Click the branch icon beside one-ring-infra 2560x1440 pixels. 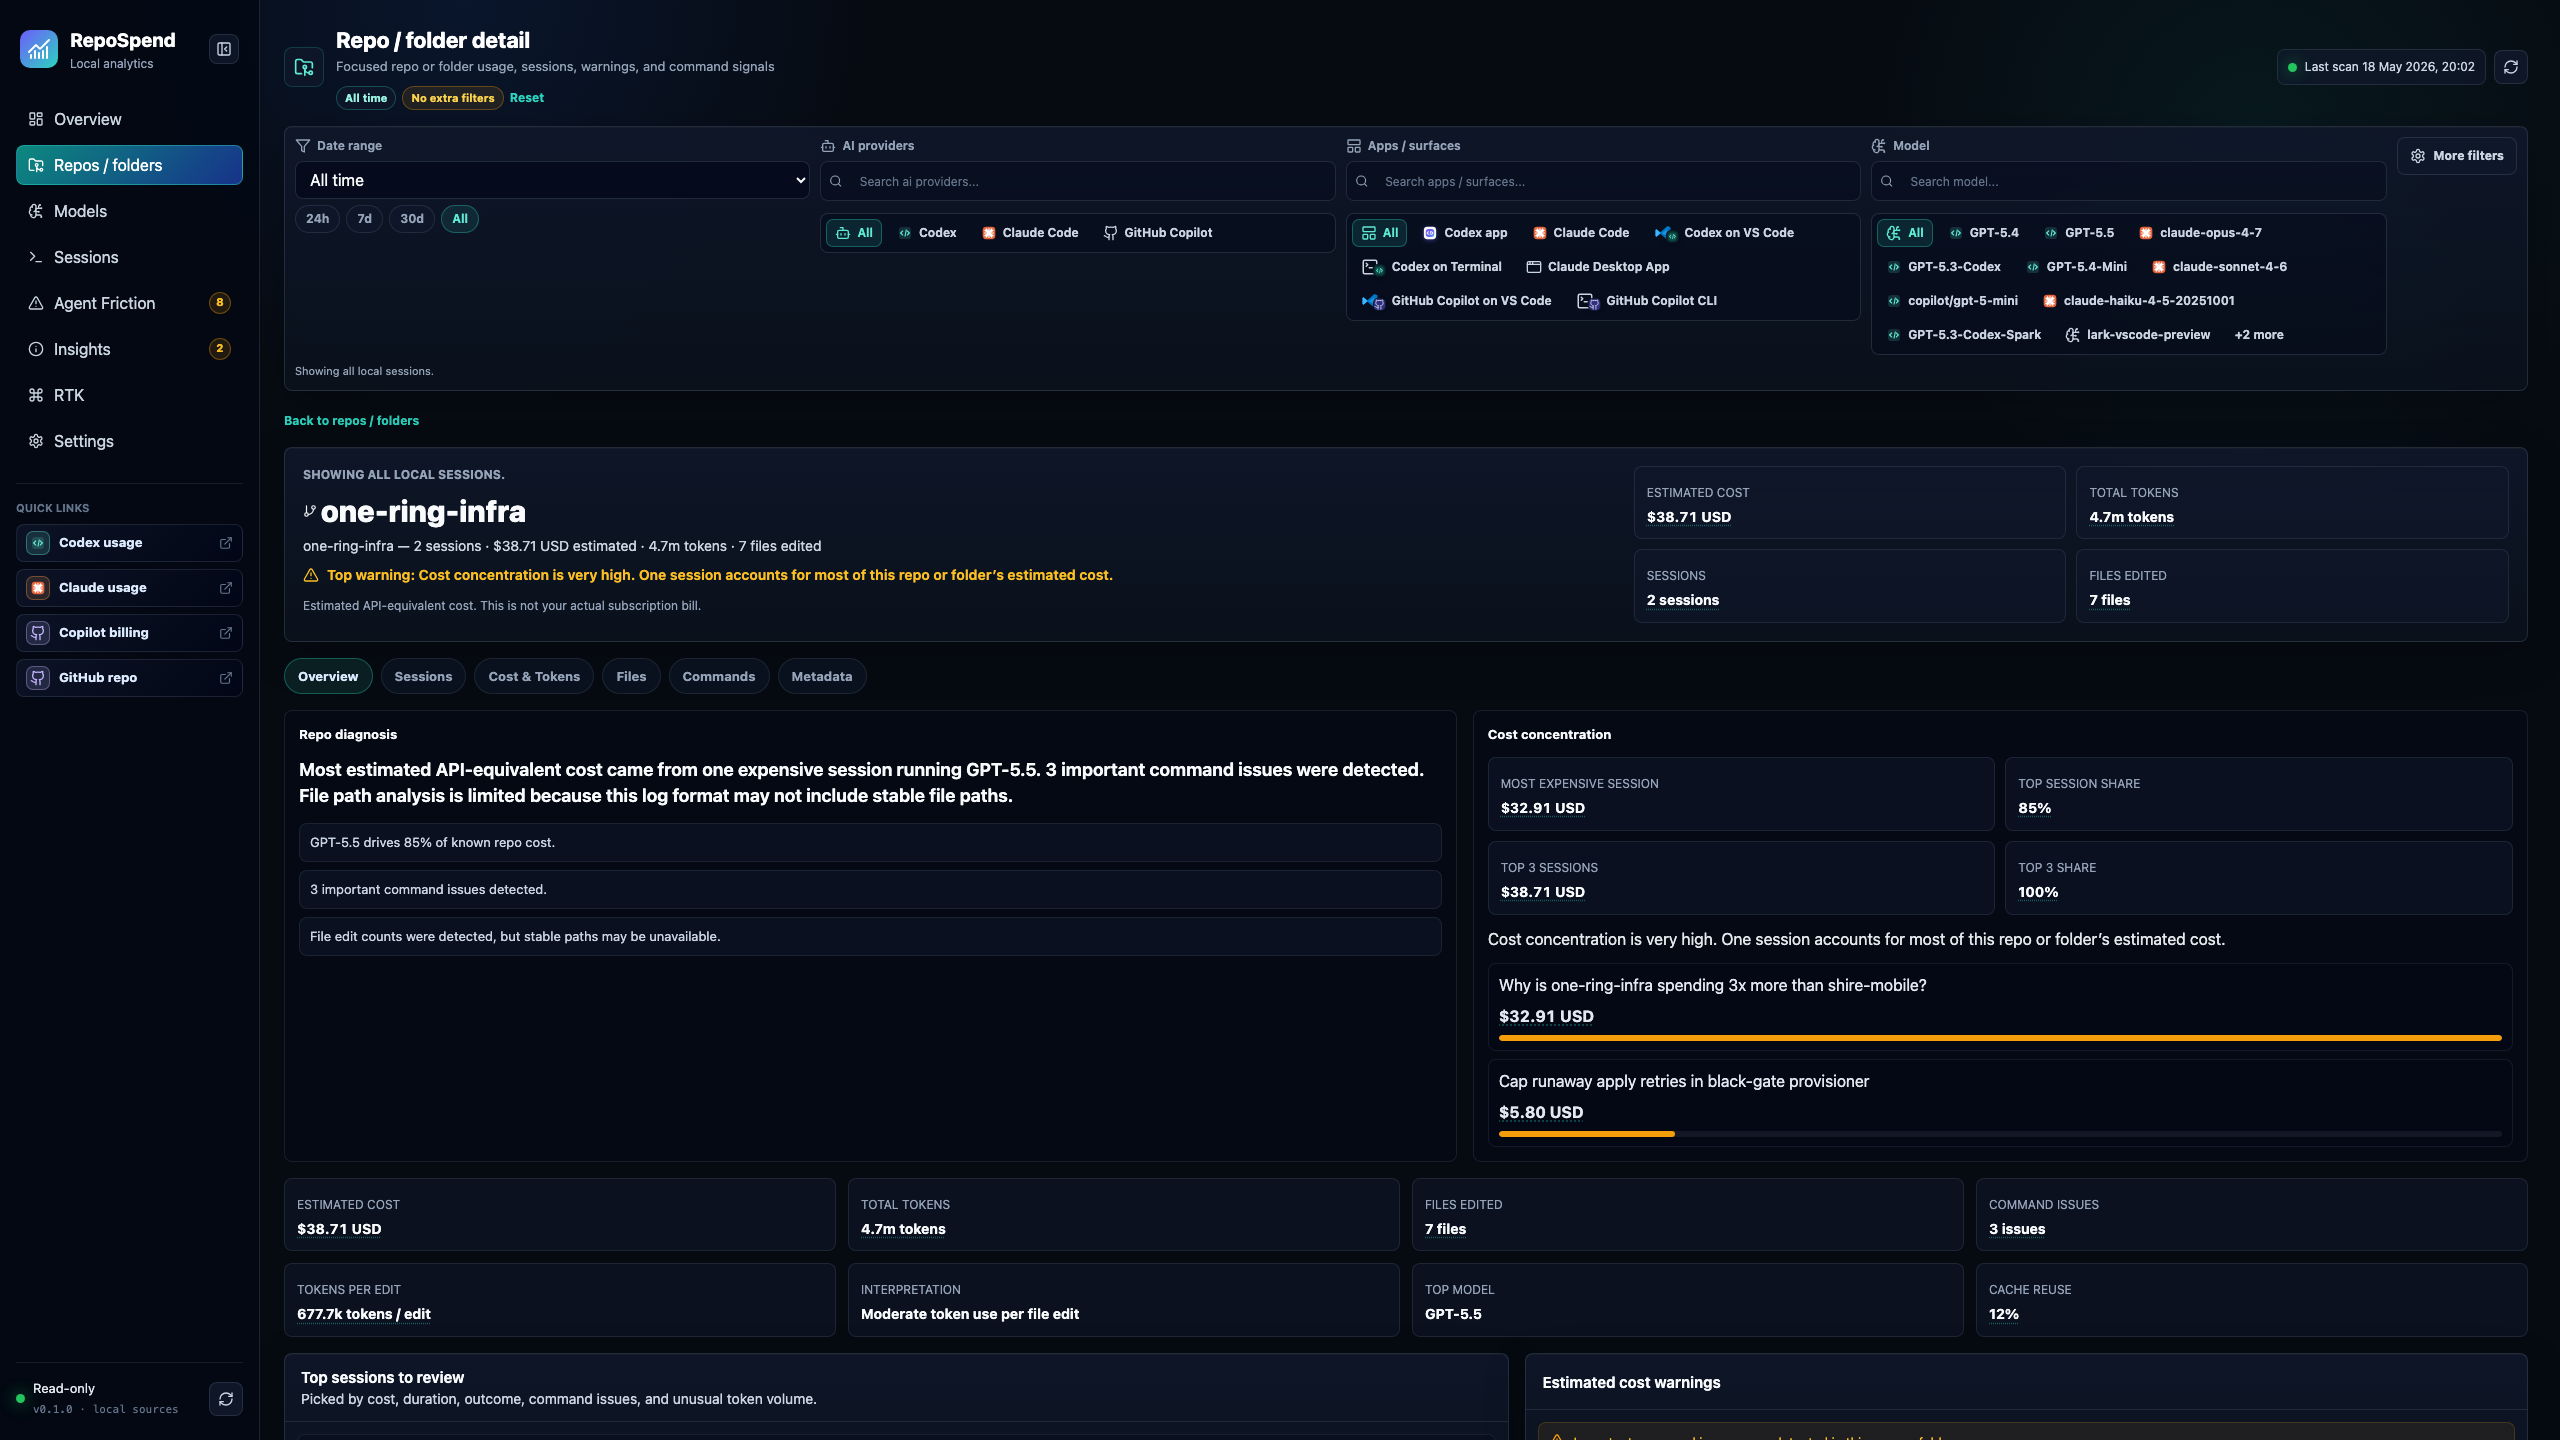point(310,511)
